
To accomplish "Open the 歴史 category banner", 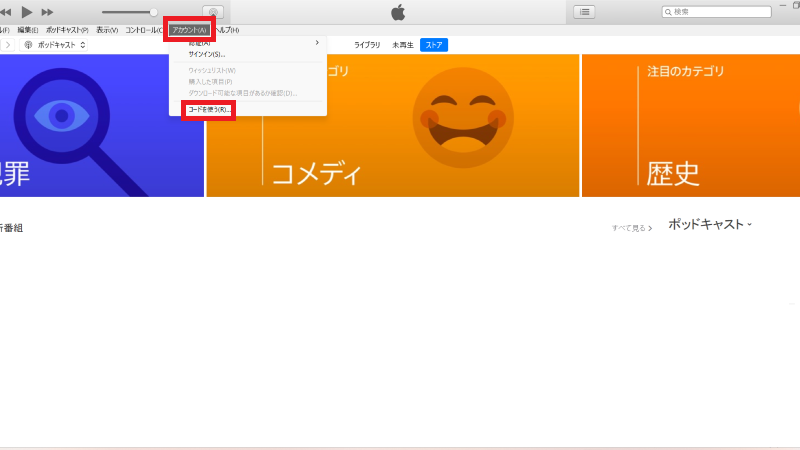I will coord(691,126).
